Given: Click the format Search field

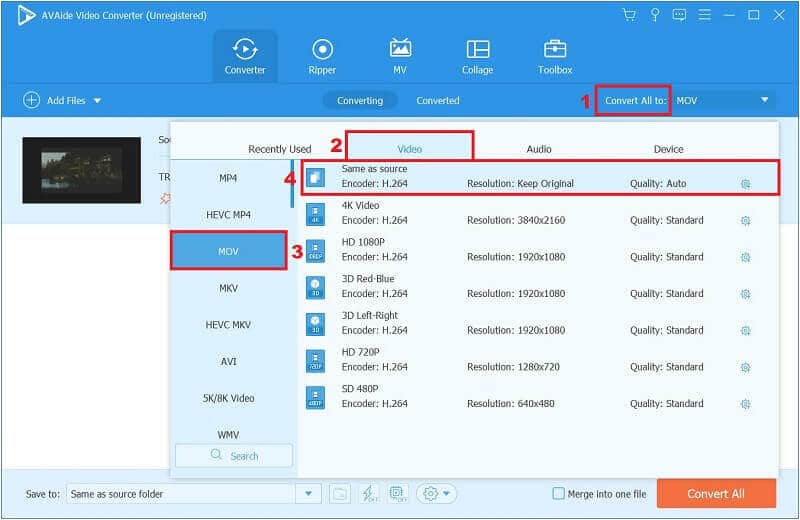Looking at the screenshot, I should pos(234,456).
